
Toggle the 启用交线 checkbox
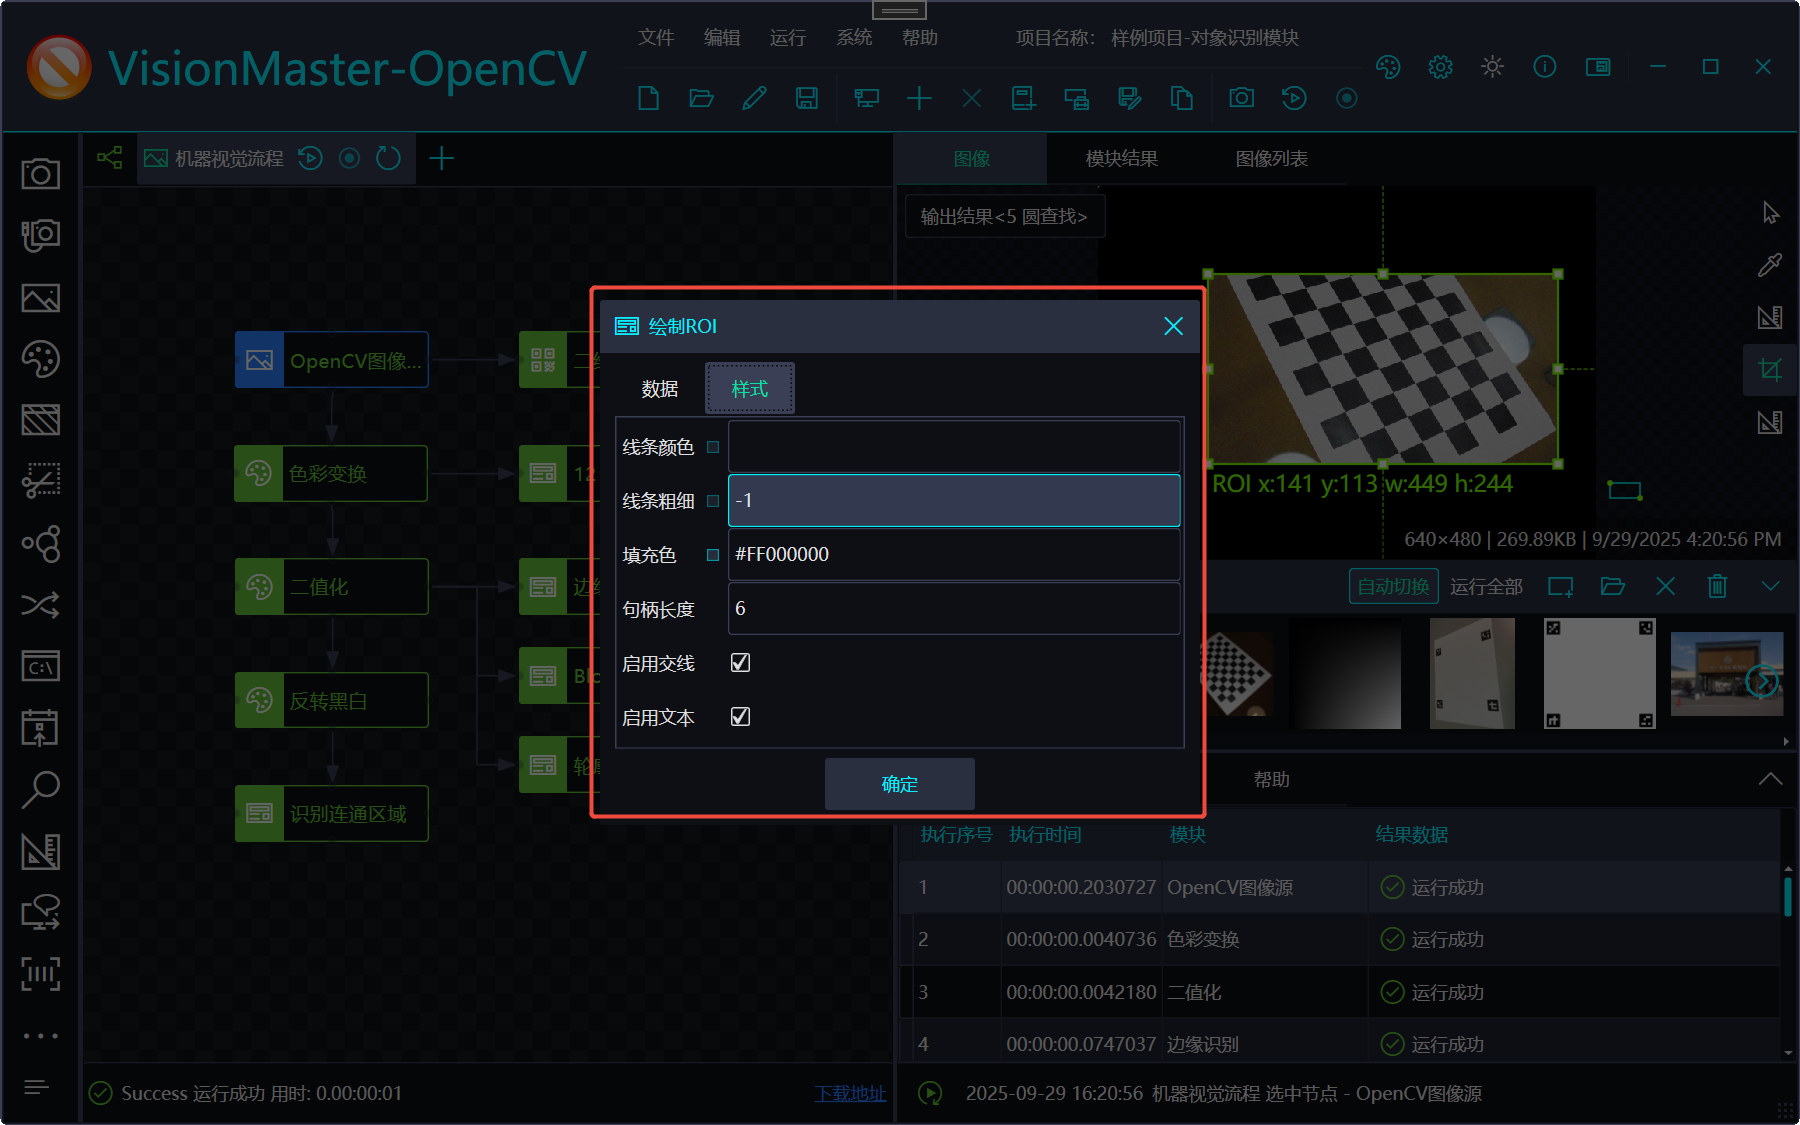click(740, 663)
